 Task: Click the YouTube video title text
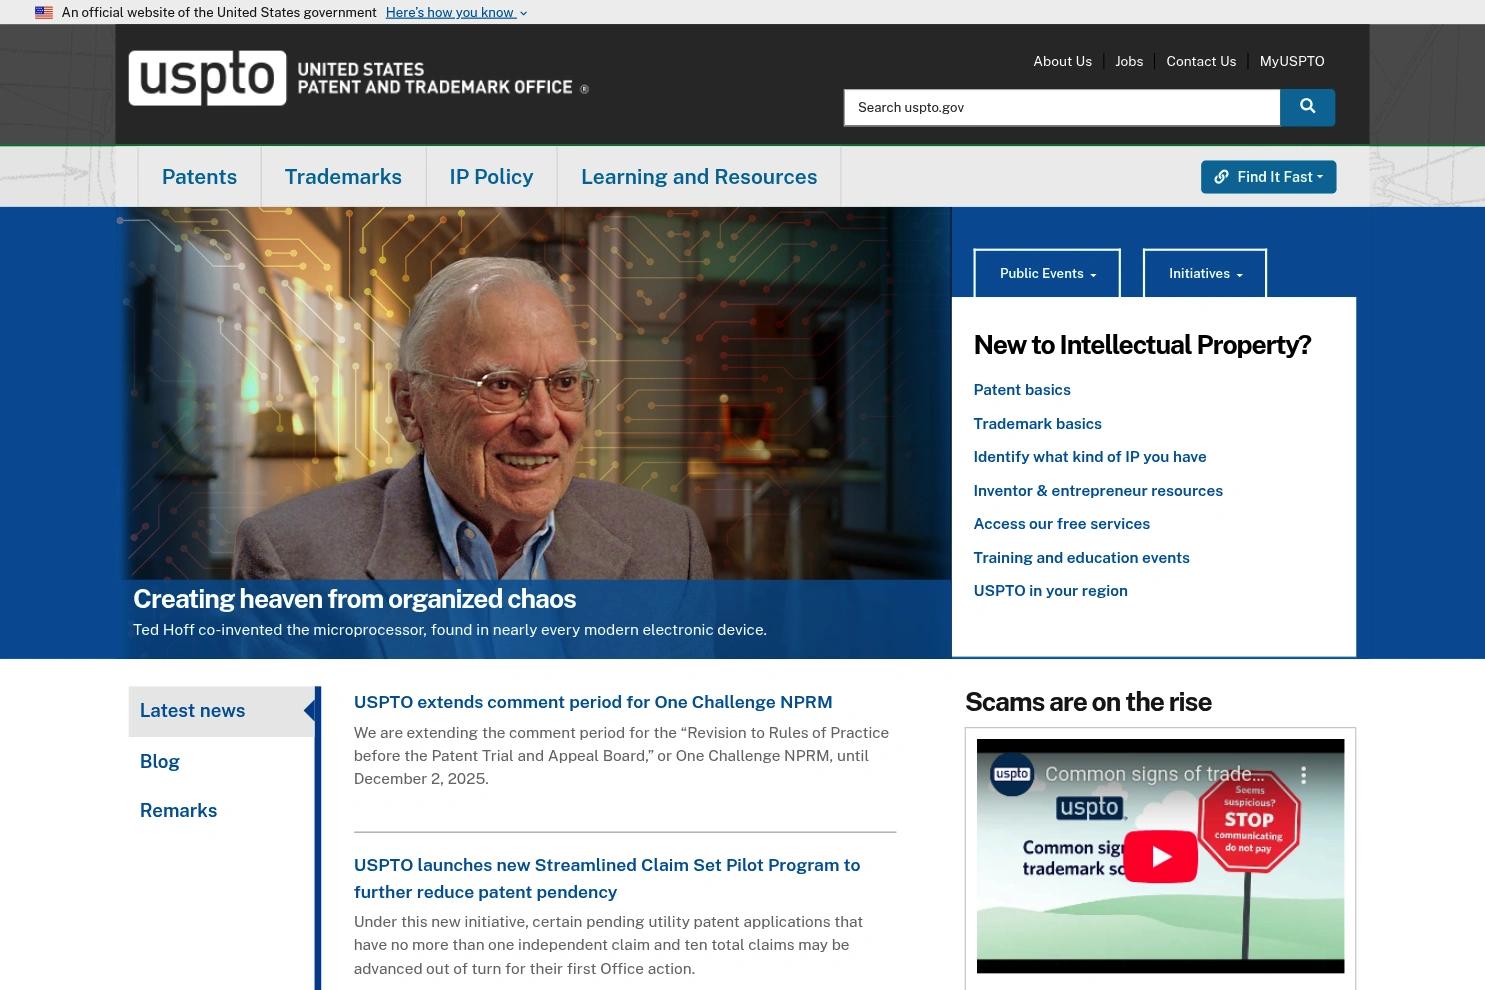tap(1155, 774)
